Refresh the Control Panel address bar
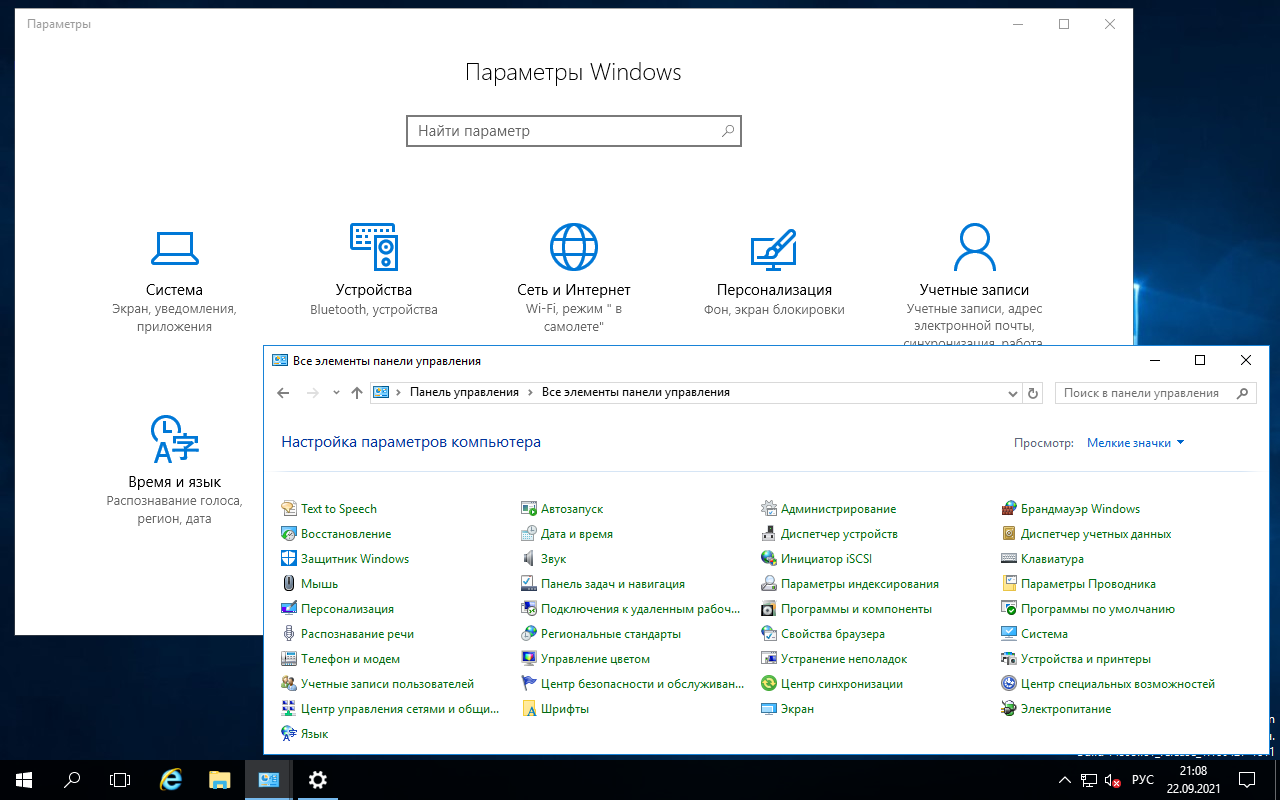Image resolution: width=1280 pixels, height=800 pixels. pyautogui.click(x=1034, y=393)
